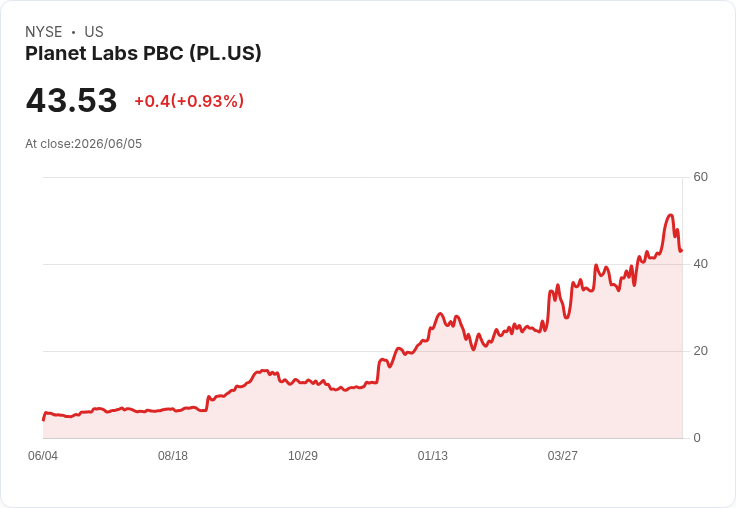Click the 01/13 date axis label
Image resolution: width=736 pixels, height=508 pixels.
point(433,455)
